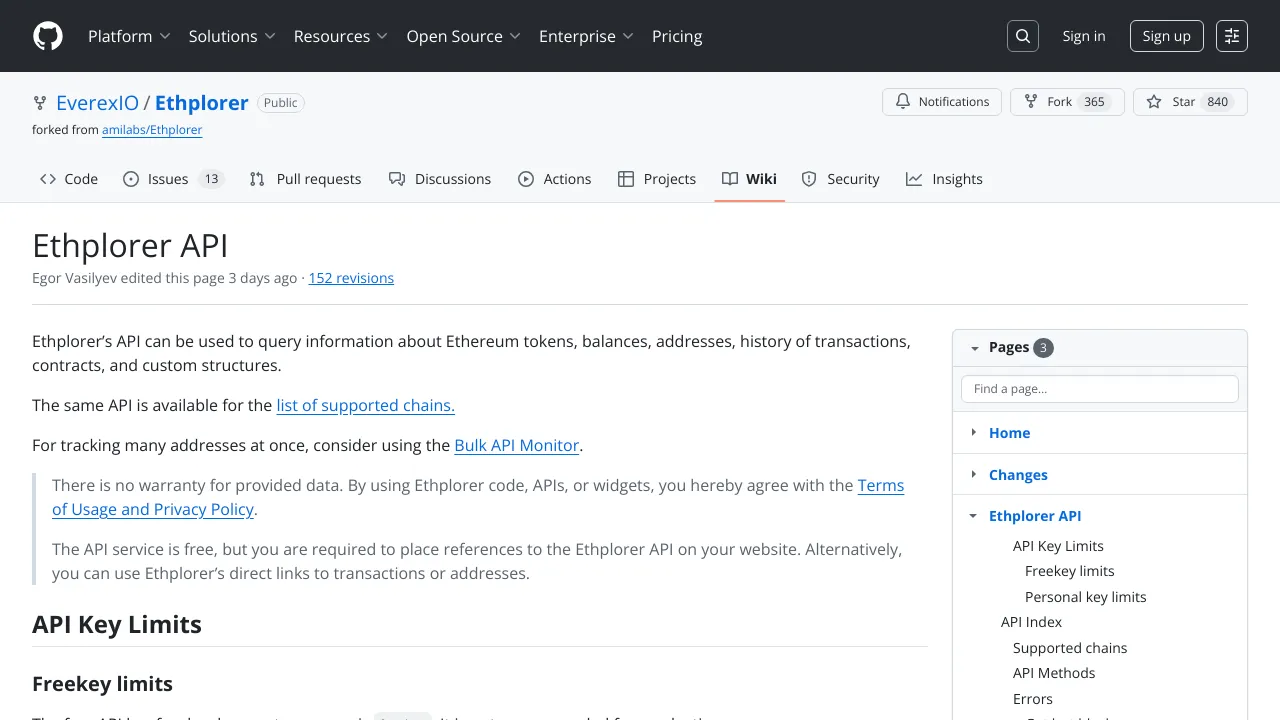Open Terms of Usage and Privacy Policy link

click(x=478, y=497)
